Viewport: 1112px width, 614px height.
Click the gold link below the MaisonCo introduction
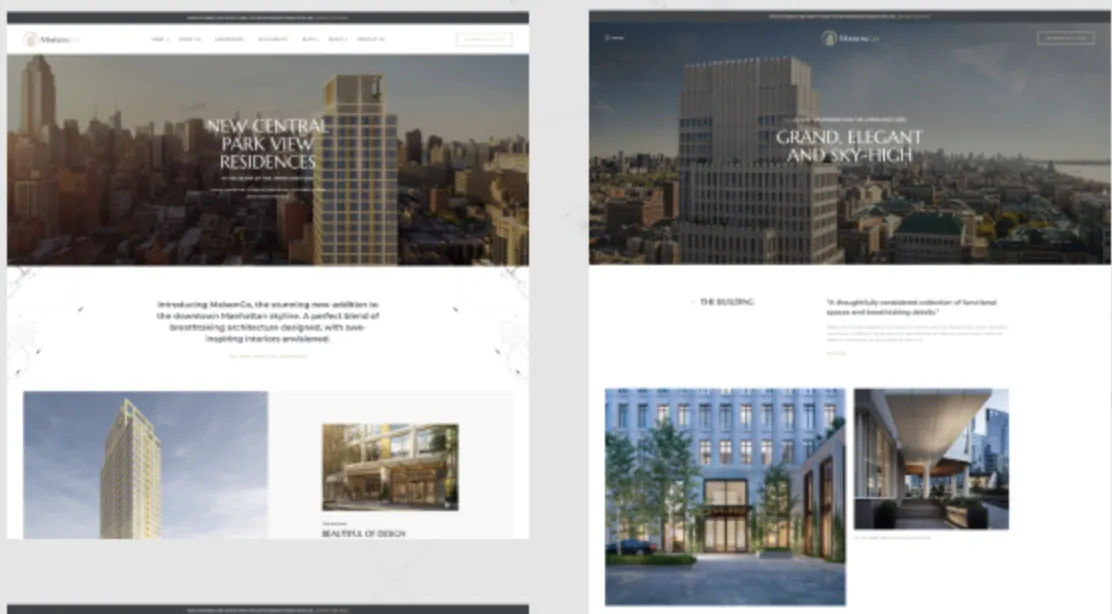click(x=268, y=357)
